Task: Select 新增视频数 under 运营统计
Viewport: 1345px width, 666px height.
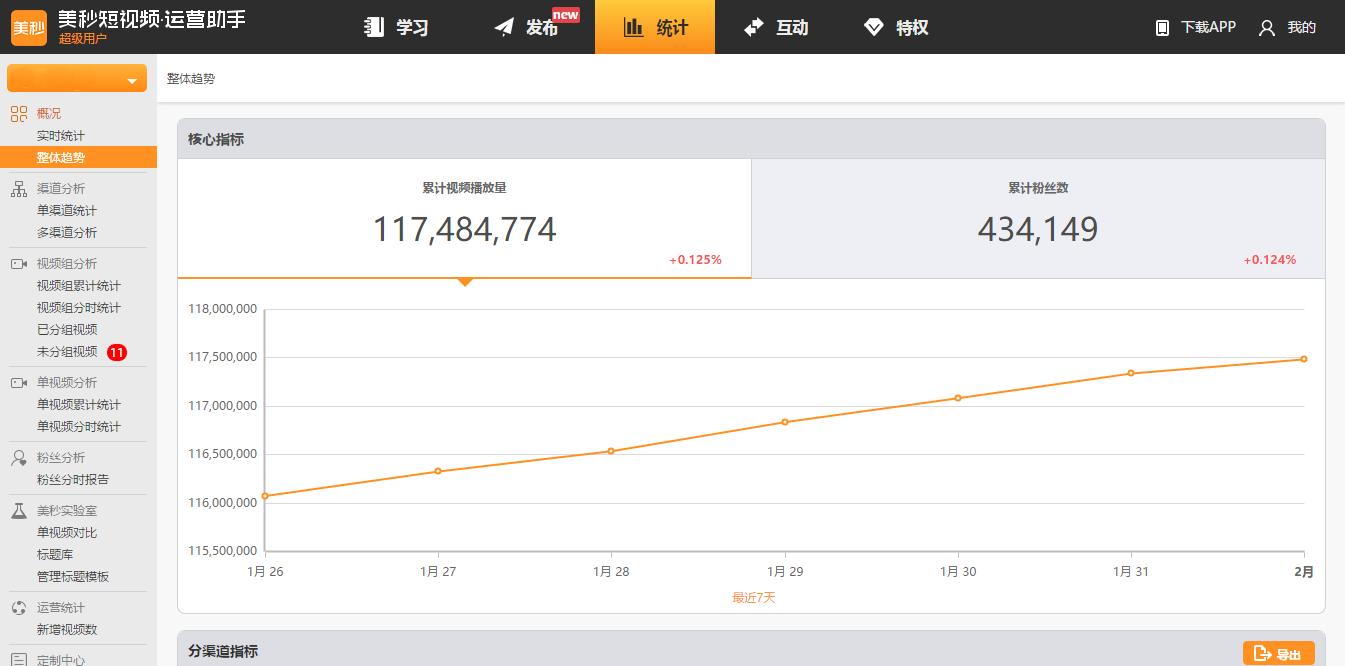Action: [66, 629]
